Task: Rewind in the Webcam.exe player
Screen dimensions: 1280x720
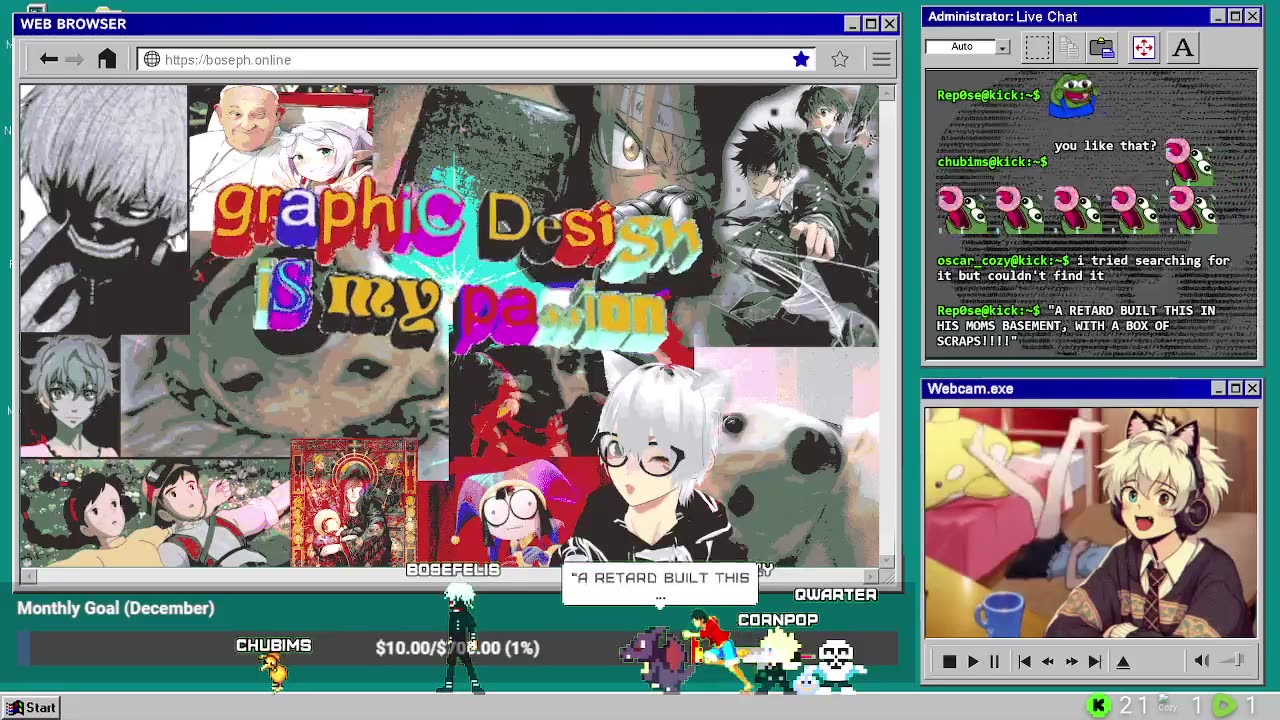Action: [x=1048, y=661]
